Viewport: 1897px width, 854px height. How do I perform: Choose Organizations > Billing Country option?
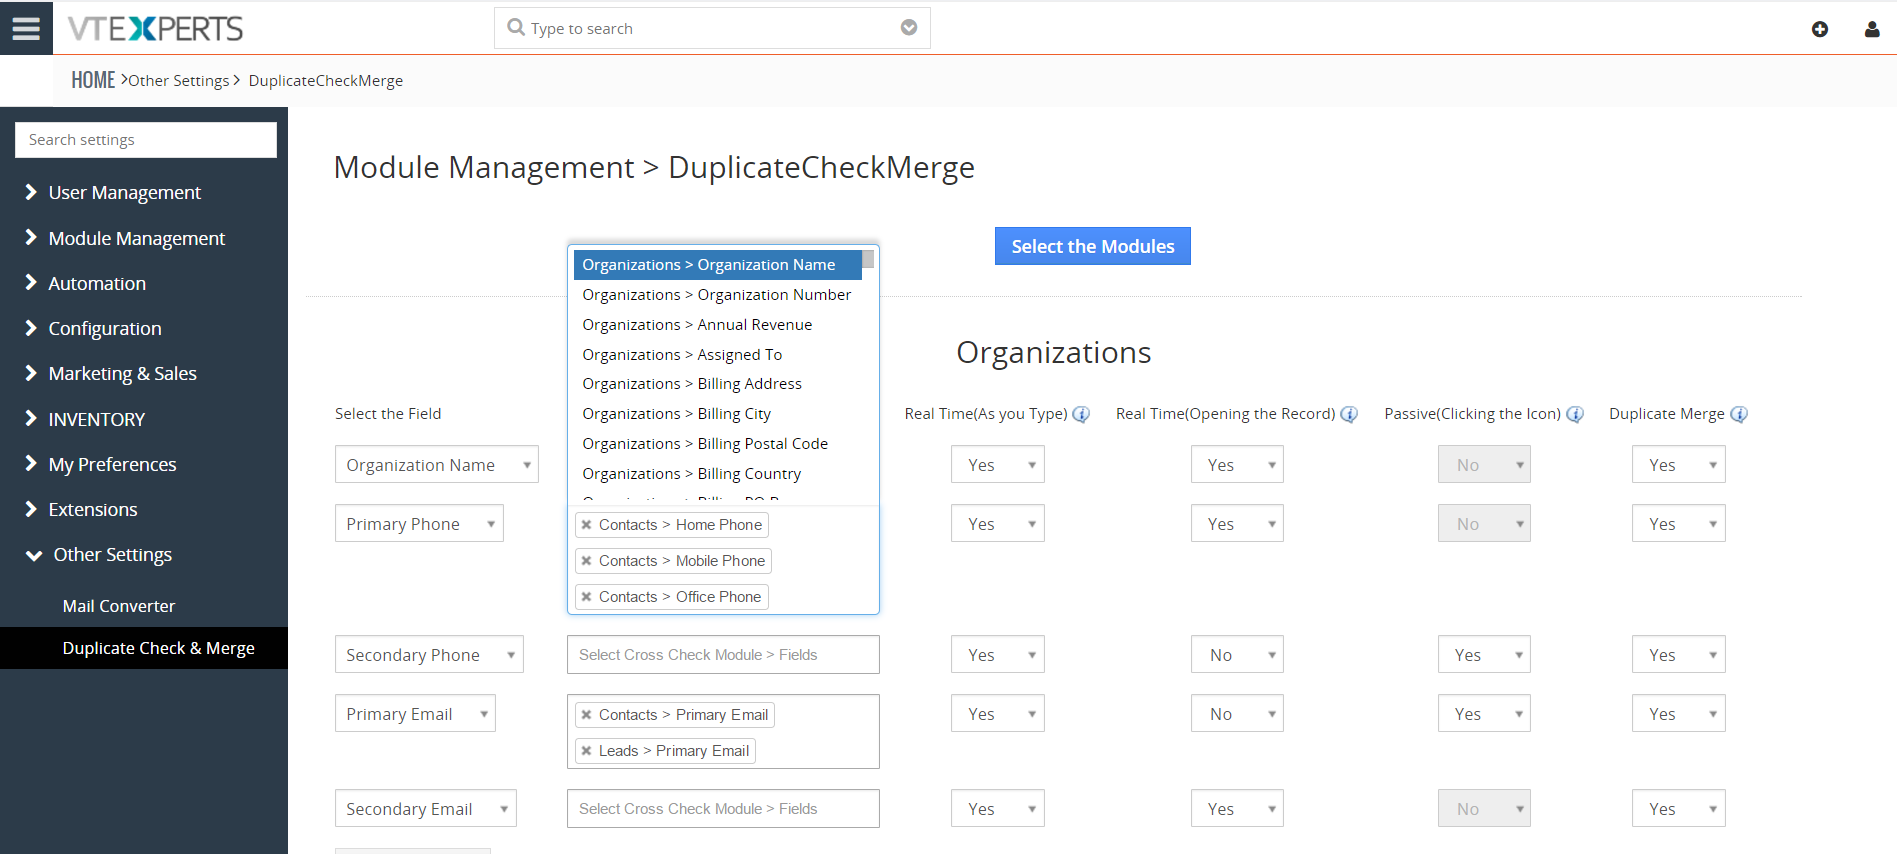(x=717, y=474)
